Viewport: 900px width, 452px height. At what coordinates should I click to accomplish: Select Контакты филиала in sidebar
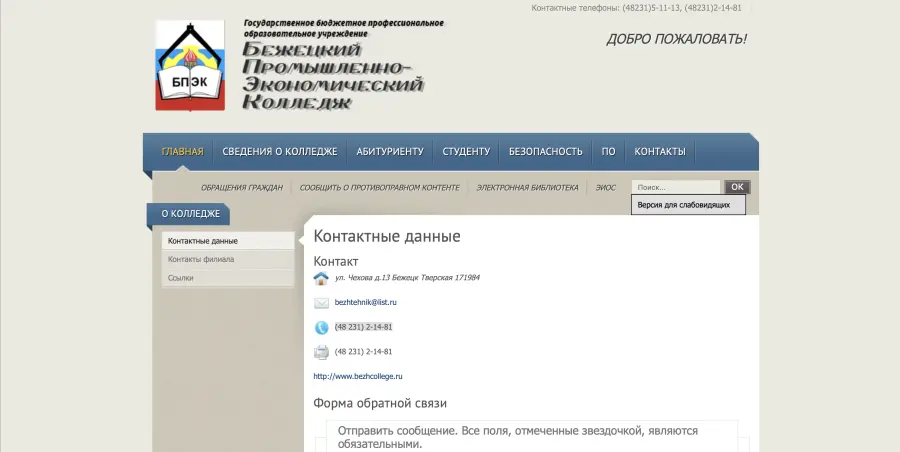pos(201,259)
